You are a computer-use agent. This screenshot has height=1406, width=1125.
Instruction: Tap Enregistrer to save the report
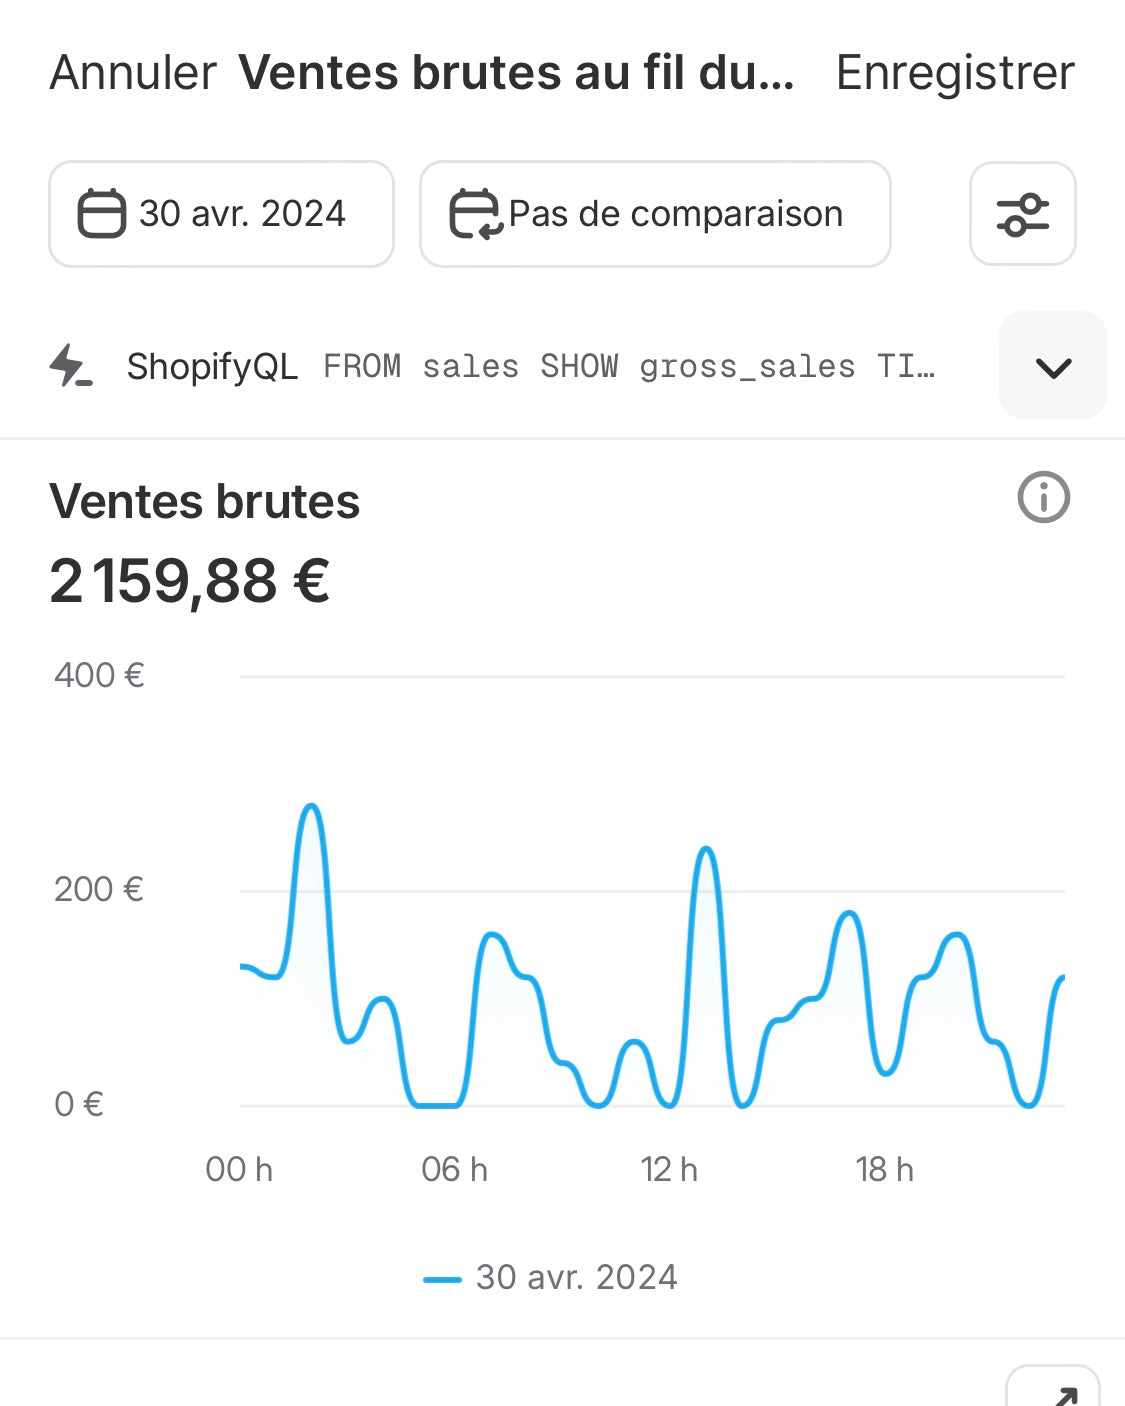click(x=955, y=73)
